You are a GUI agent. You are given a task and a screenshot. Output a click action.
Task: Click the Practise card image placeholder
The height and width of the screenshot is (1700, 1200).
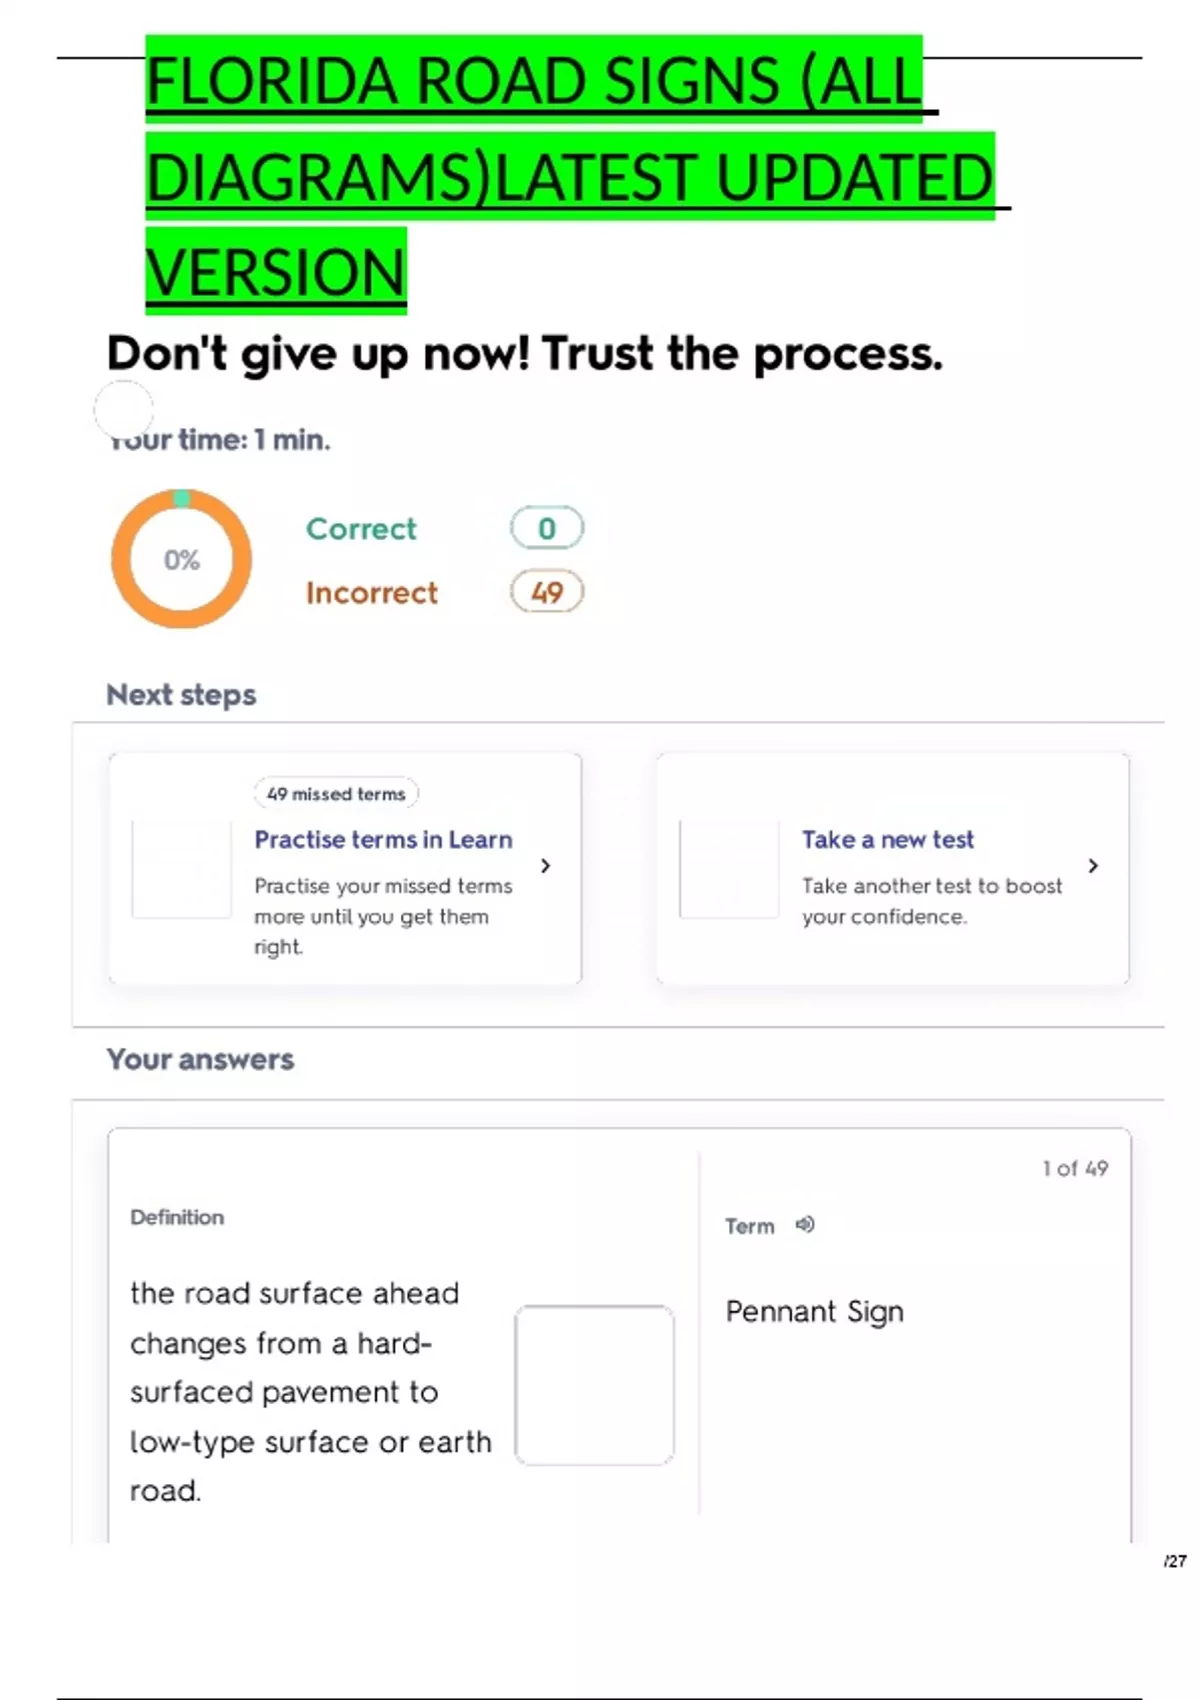click(x=182, y=869)
